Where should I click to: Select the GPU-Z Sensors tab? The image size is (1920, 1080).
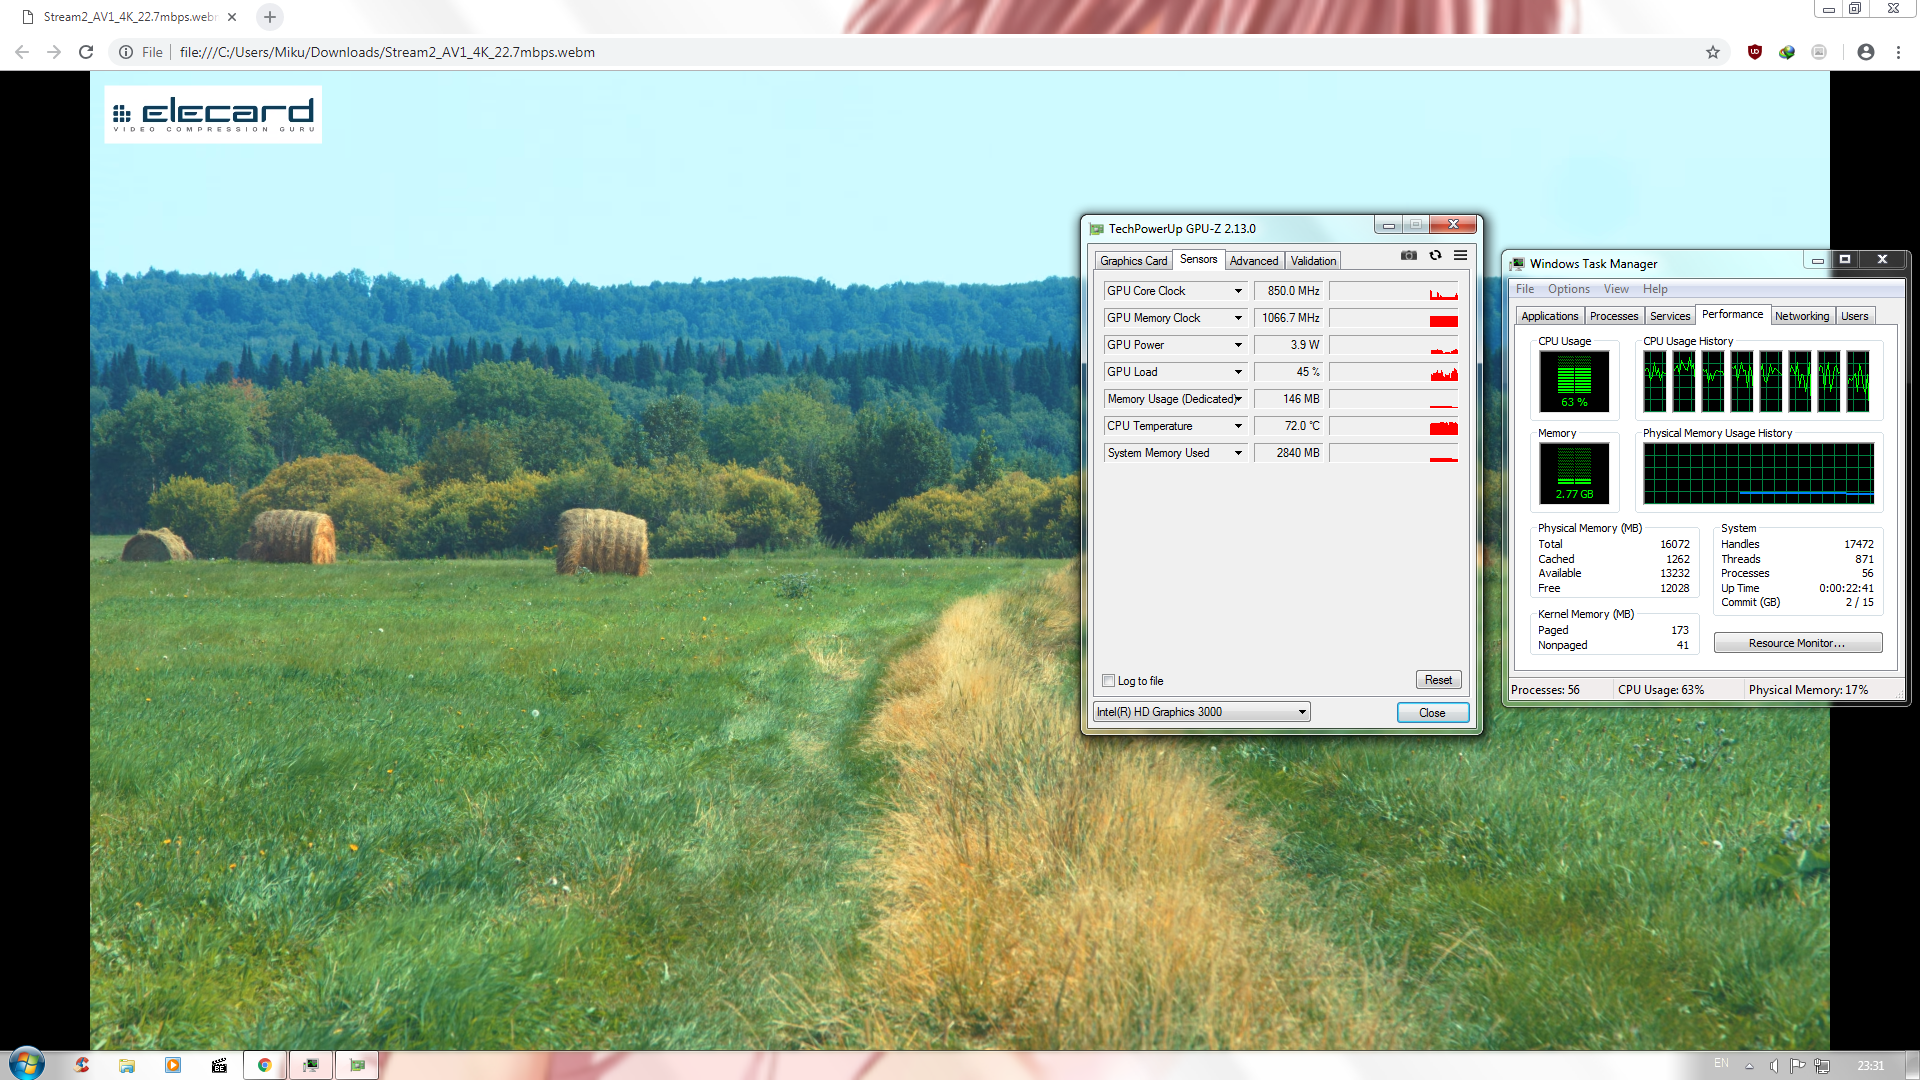tap(1198, 259)
